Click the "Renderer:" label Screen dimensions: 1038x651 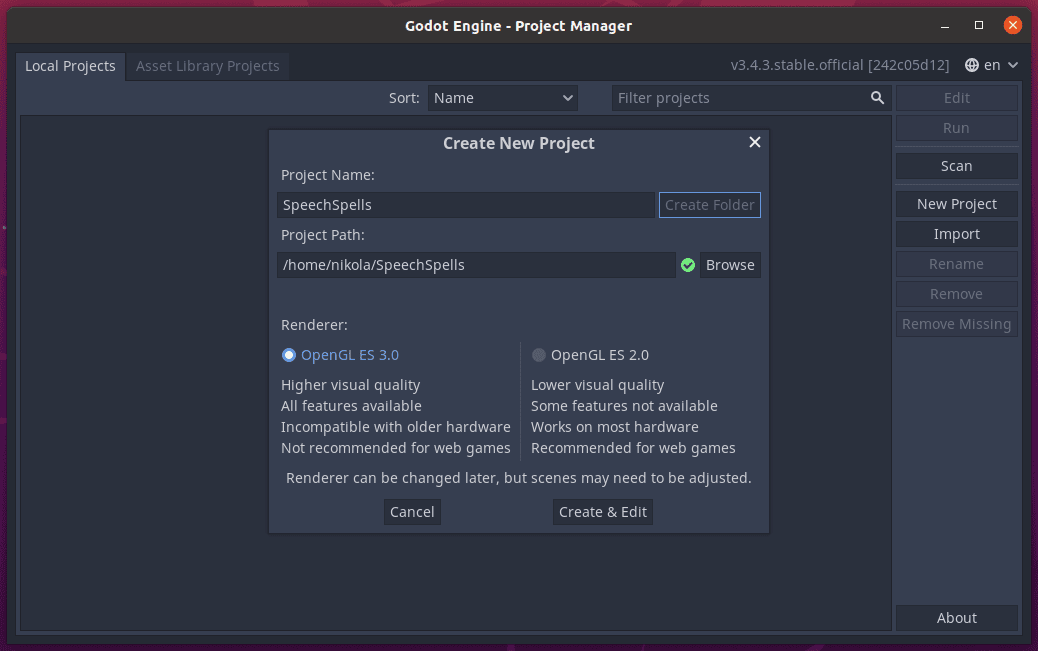click(x=314, y=325)
